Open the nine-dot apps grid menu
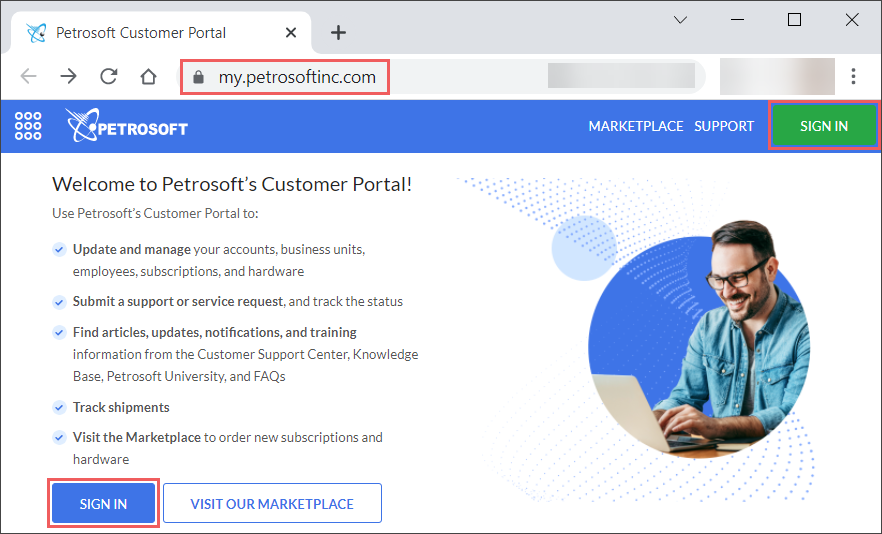This screenshot has height=534, width=882. coord(28,125)
